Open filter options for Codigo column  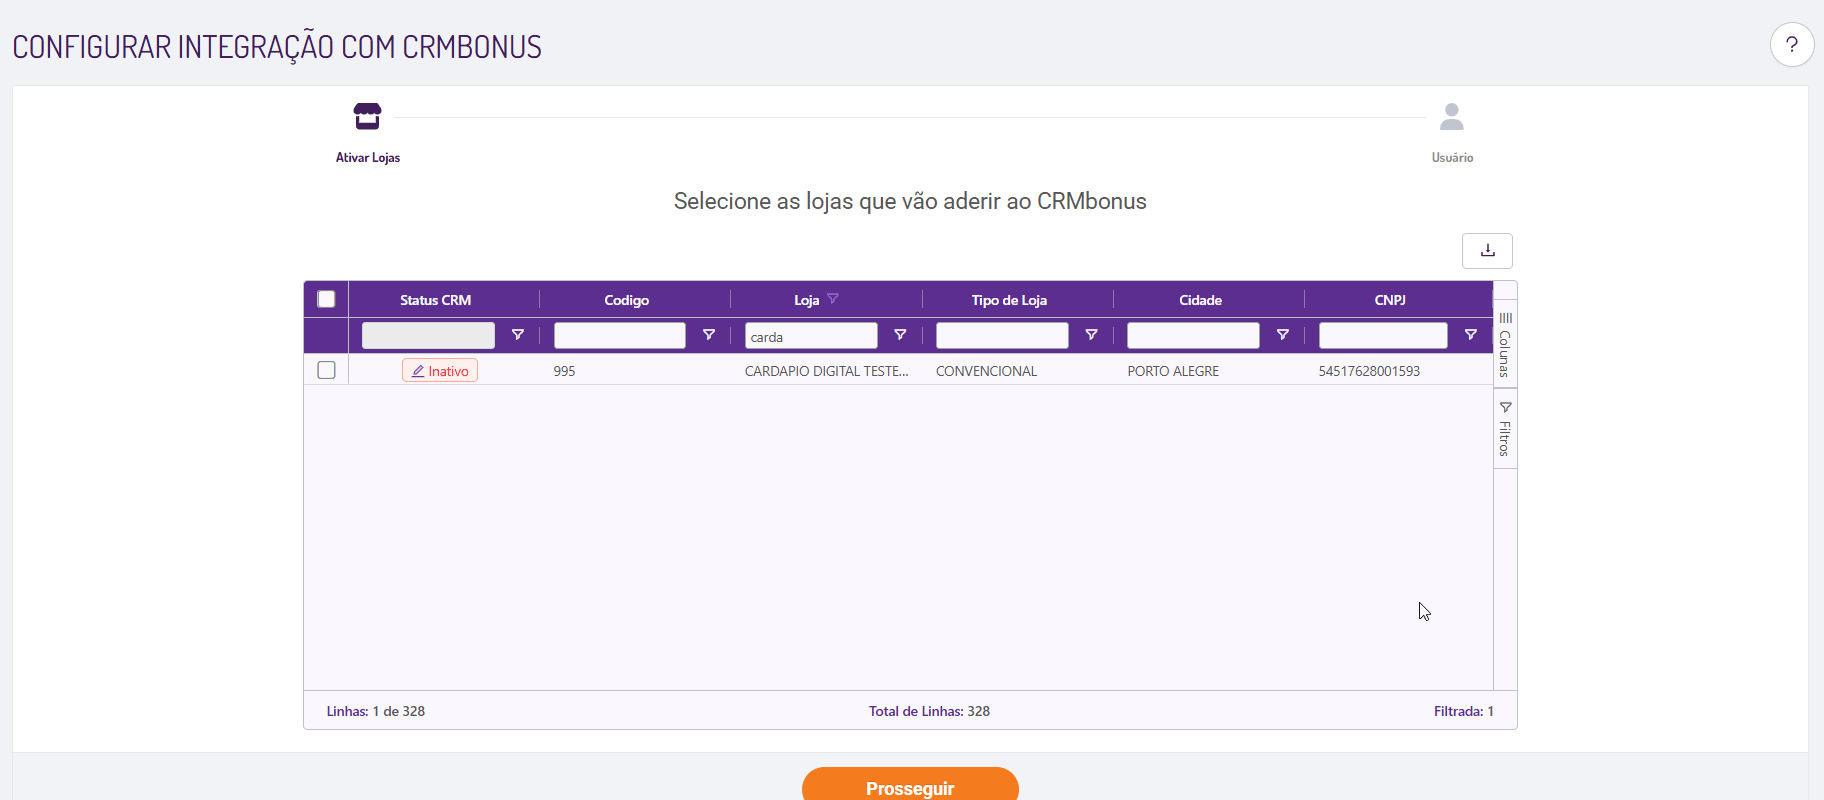tap(709, 335)
